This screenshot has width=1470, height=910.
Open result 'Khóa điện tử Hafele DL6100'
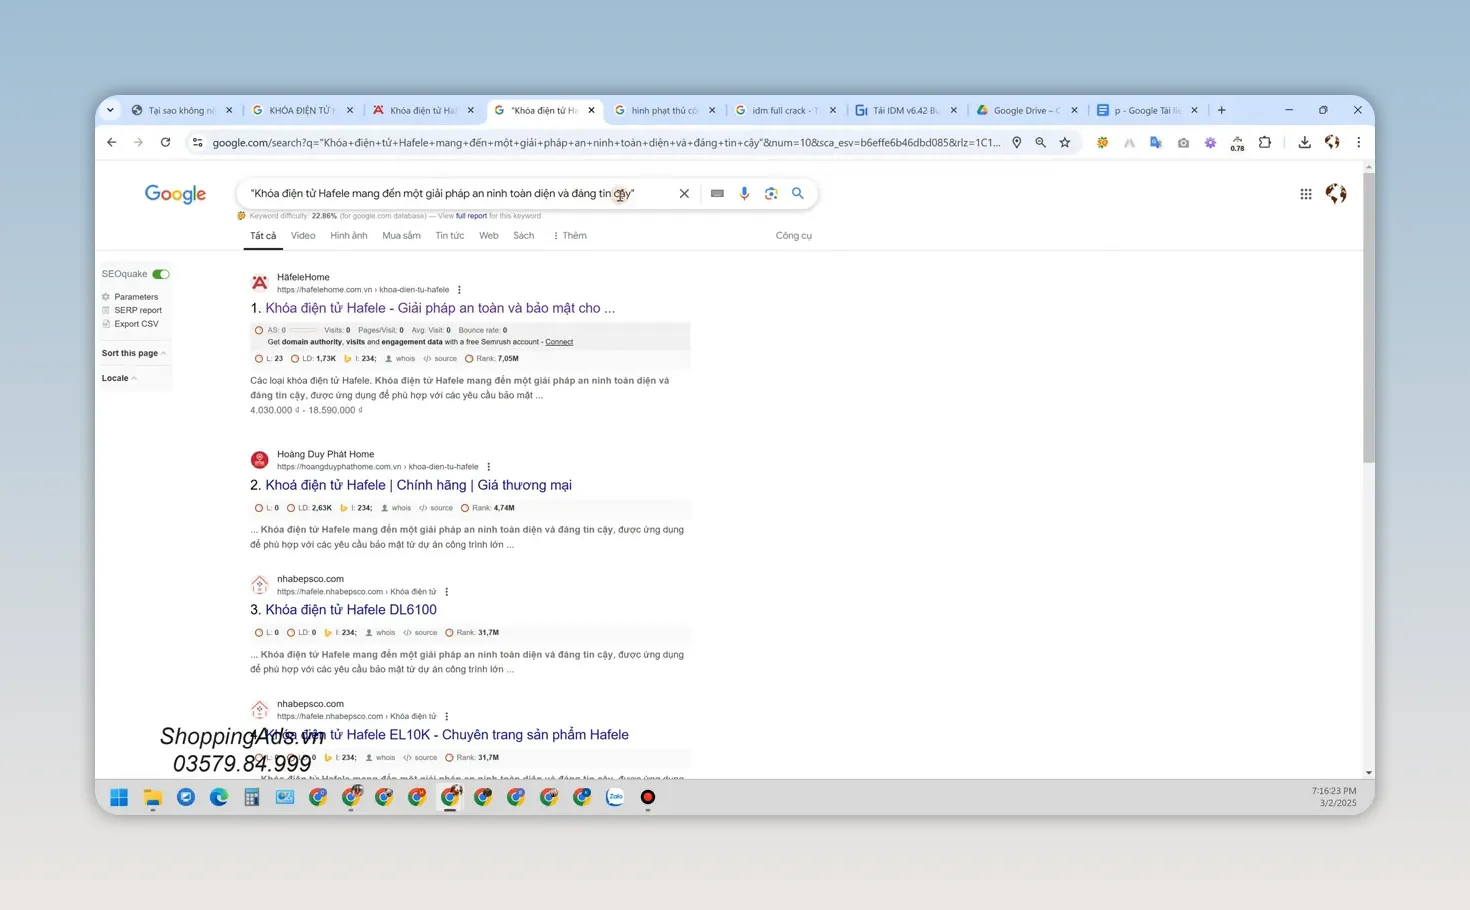(351, 610)
